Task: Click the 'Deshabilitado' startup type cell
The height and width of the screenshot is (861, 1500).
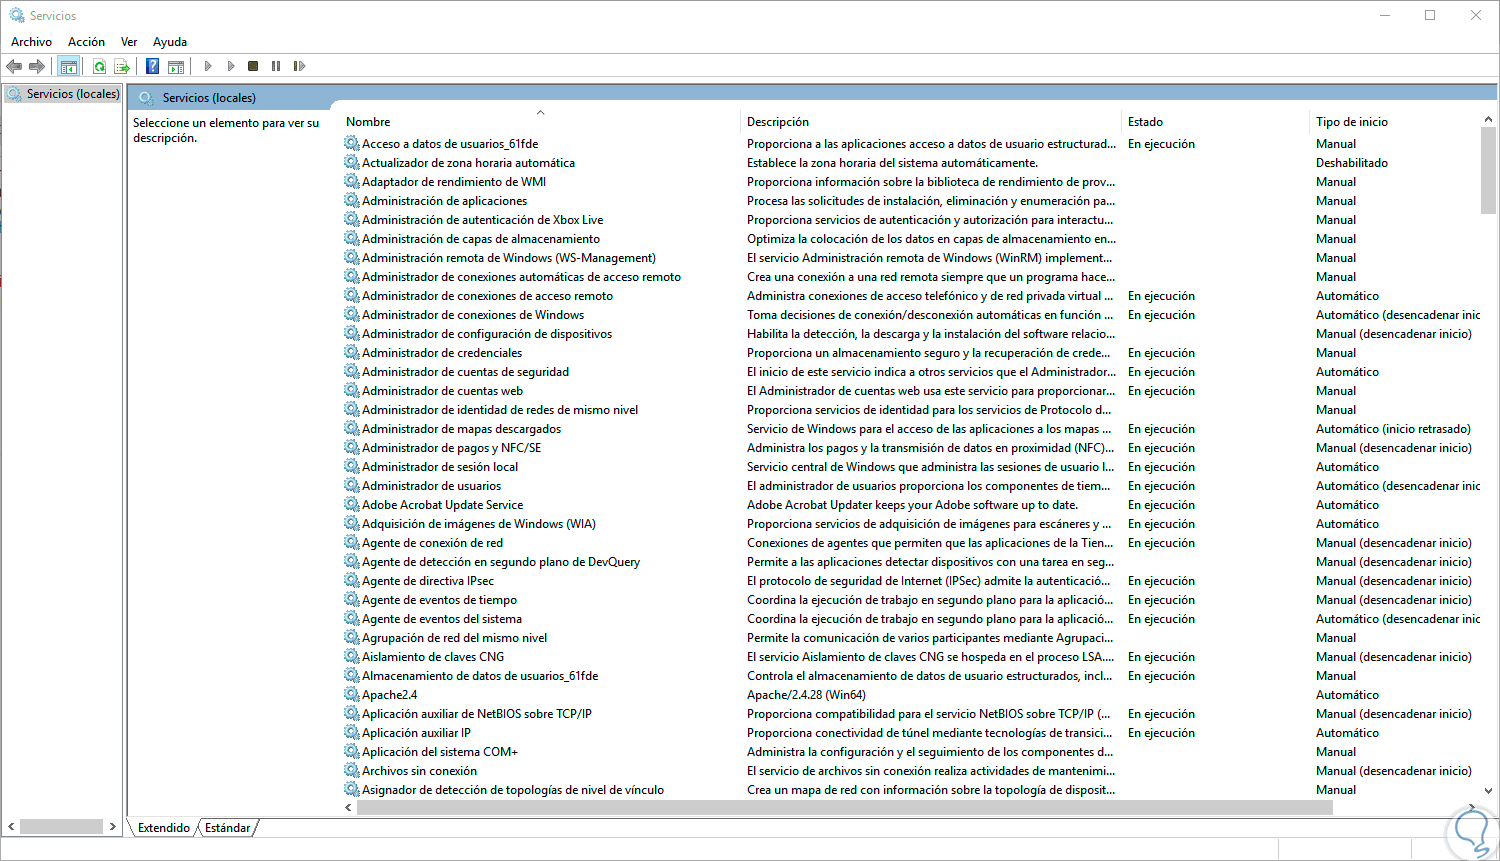Action: coord(1352,162)
